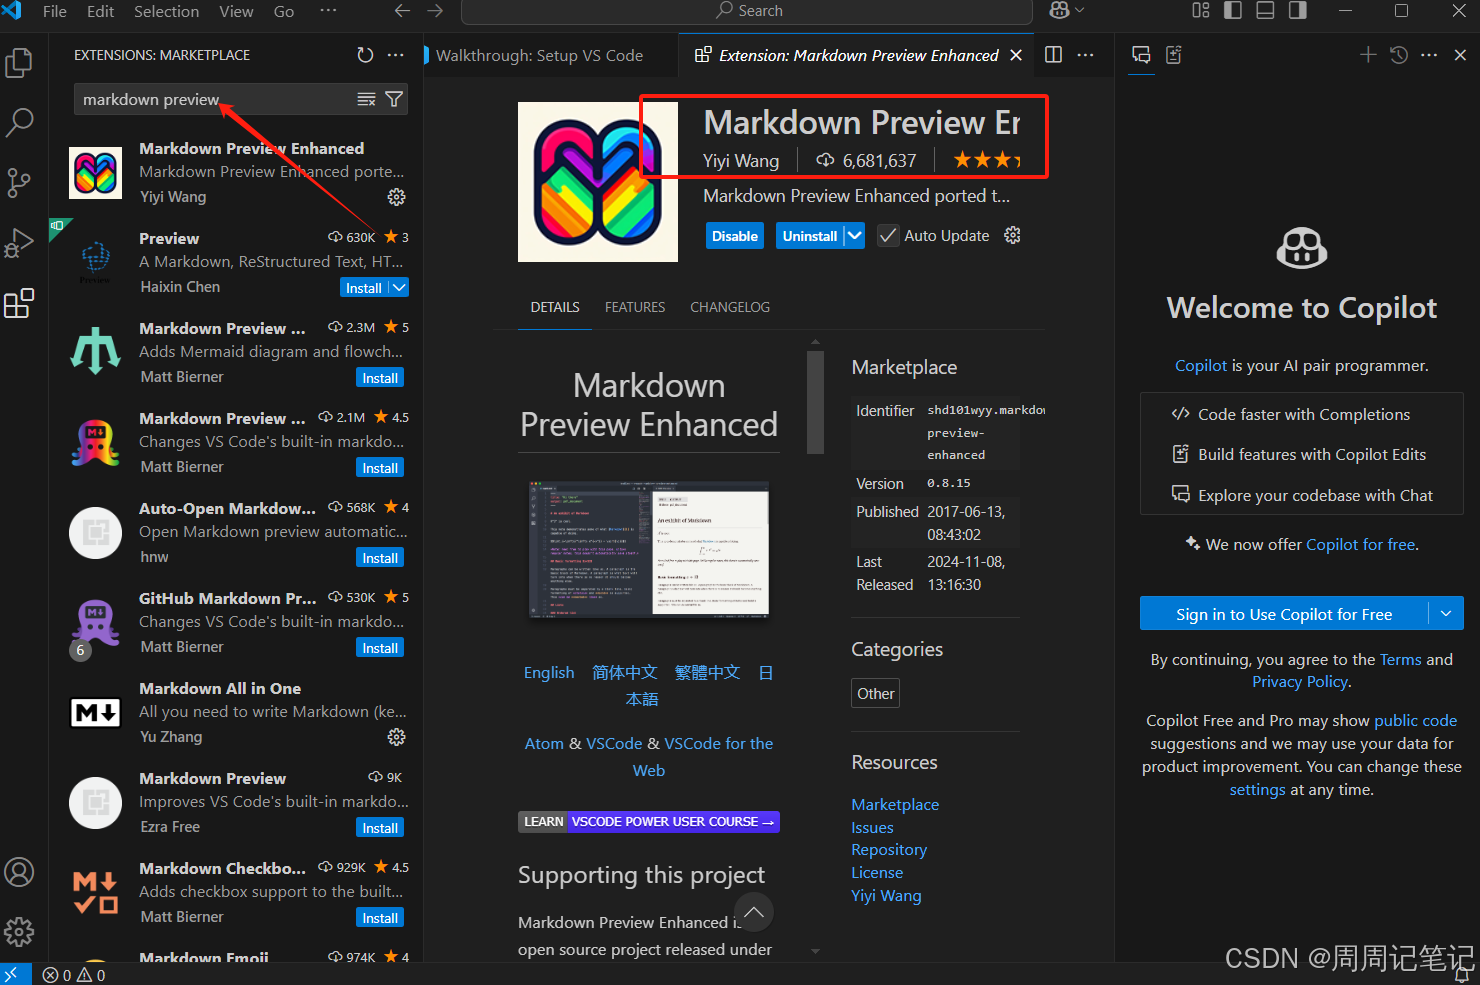Open the File menu
Viewport: 1480px width, 985px height.
tap(55, 11)
